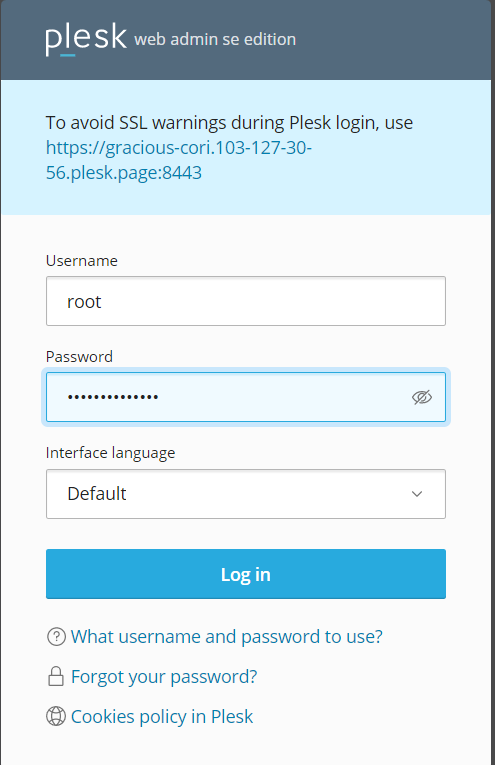Viewport: 495px width, 765px height.
Task: Expand the Interface language chevron arrow
Action: point(417,494)
